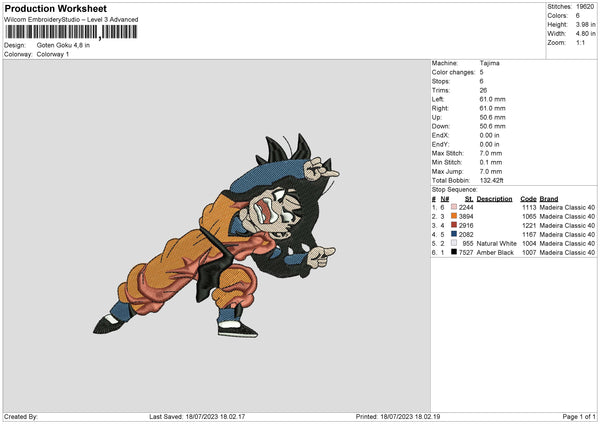Click the 'Left:' value 61.0 mm
Image resolution: width=600 pixels, height=424 pixels.
[x=492, y=99]
